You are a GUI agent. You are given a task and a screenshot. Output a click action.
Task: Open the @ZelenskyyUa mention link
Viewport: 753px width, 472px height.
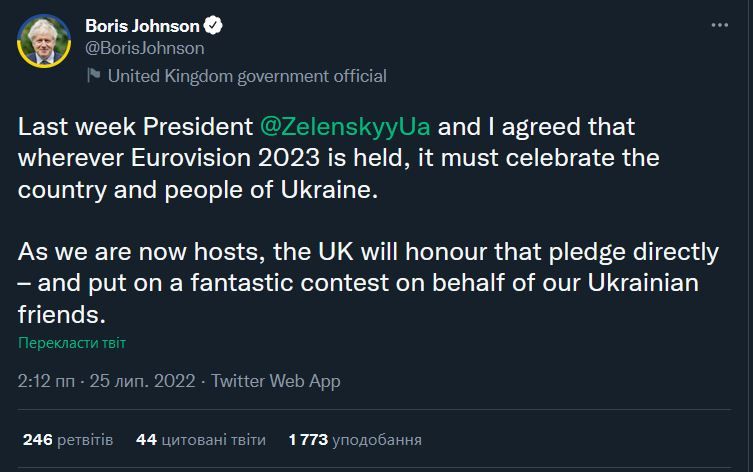(346, 127)
